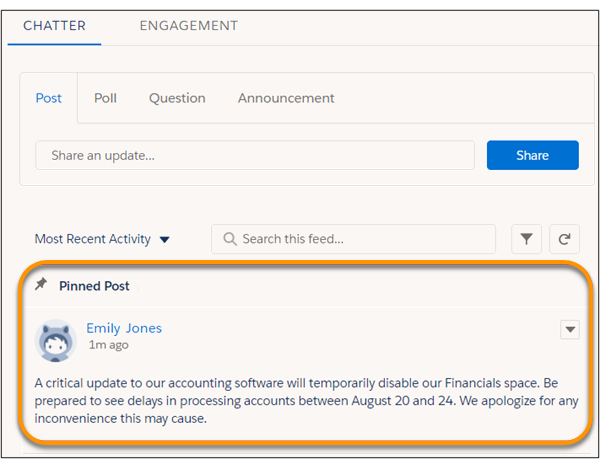600x472 pixels.
Task: Switch to the ENGAGEMENT tab
Action: point(189,25)
